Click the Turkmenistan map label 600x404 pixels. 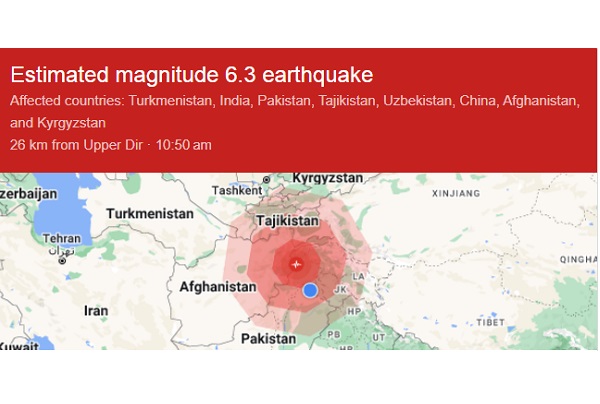pos(150,213)
